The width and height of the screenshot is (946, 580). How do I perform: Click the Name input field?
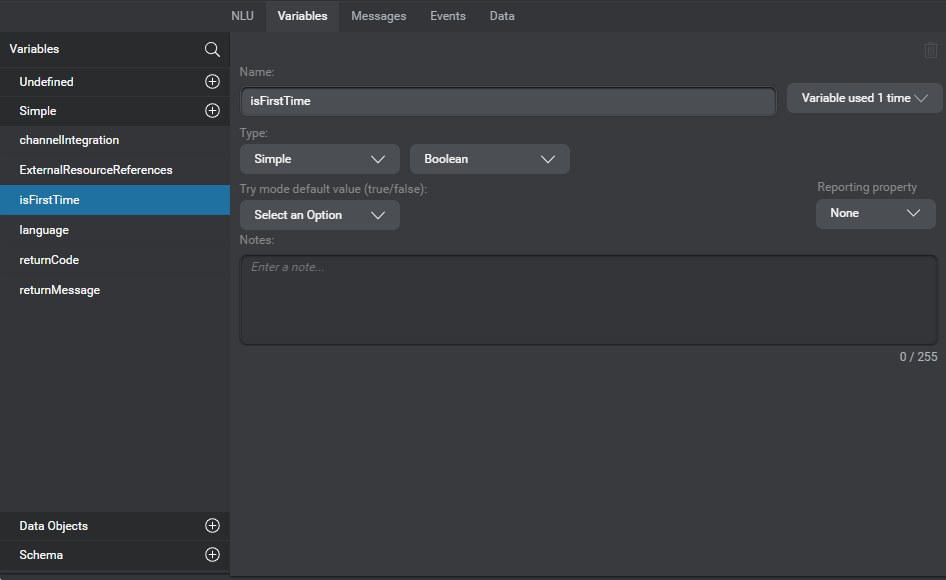507,101
